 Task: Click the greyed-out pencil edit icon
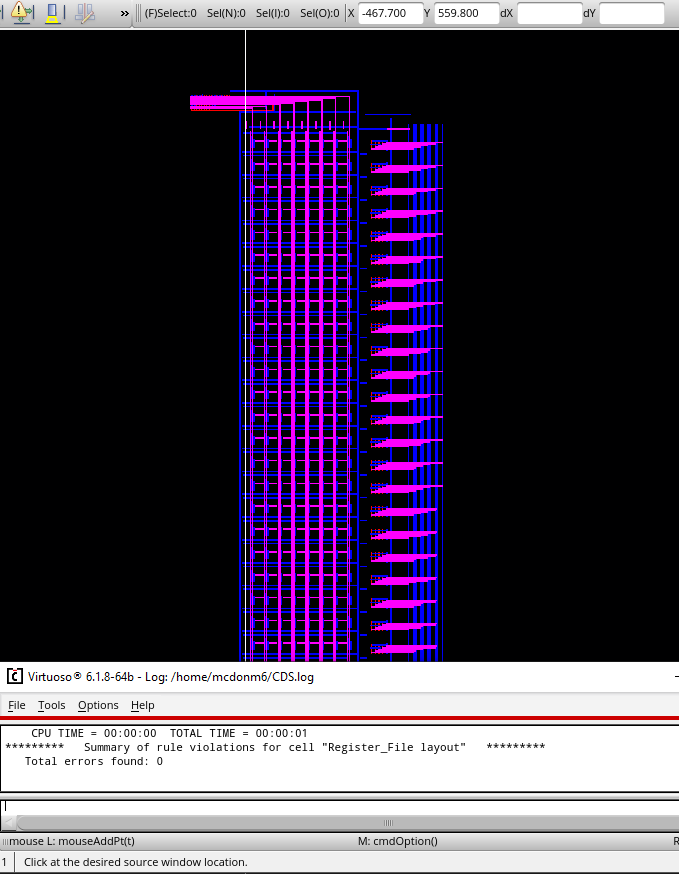pyautogui.click(x=85, y=13)
